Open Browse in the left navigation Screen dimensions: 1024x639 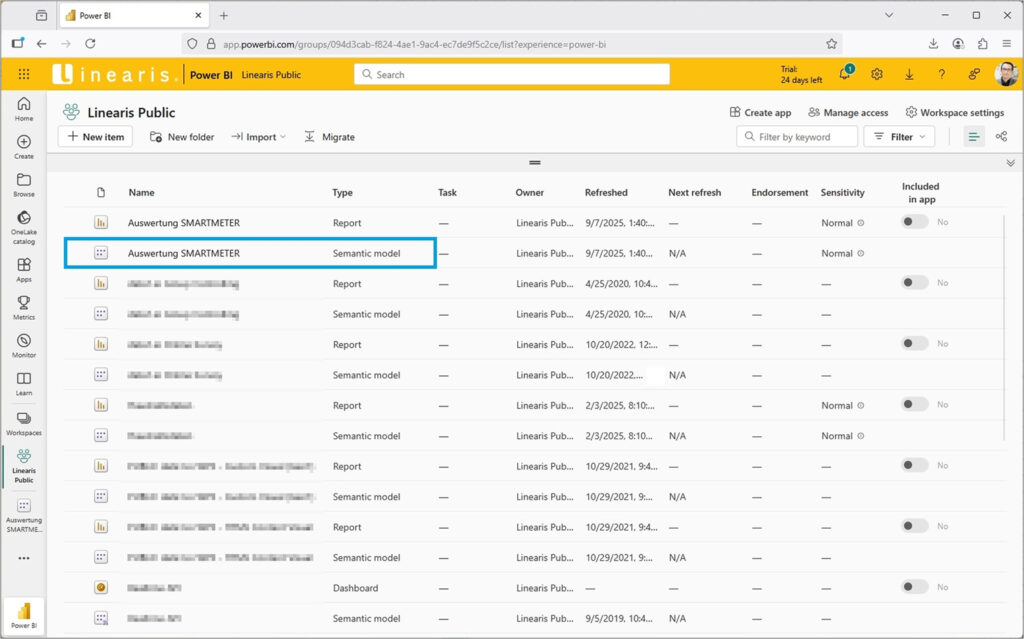pyautogui.click(x=24, y=184)
